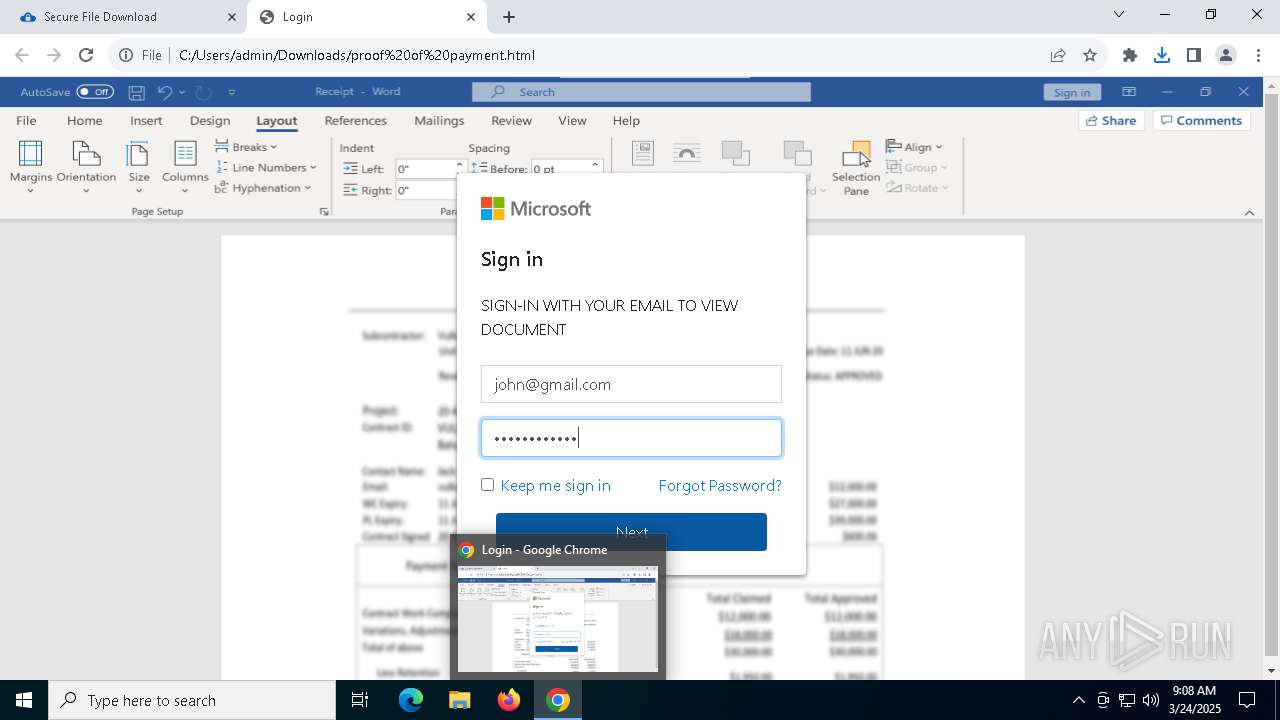Toggle the Chrome side panel icon

1194,55
